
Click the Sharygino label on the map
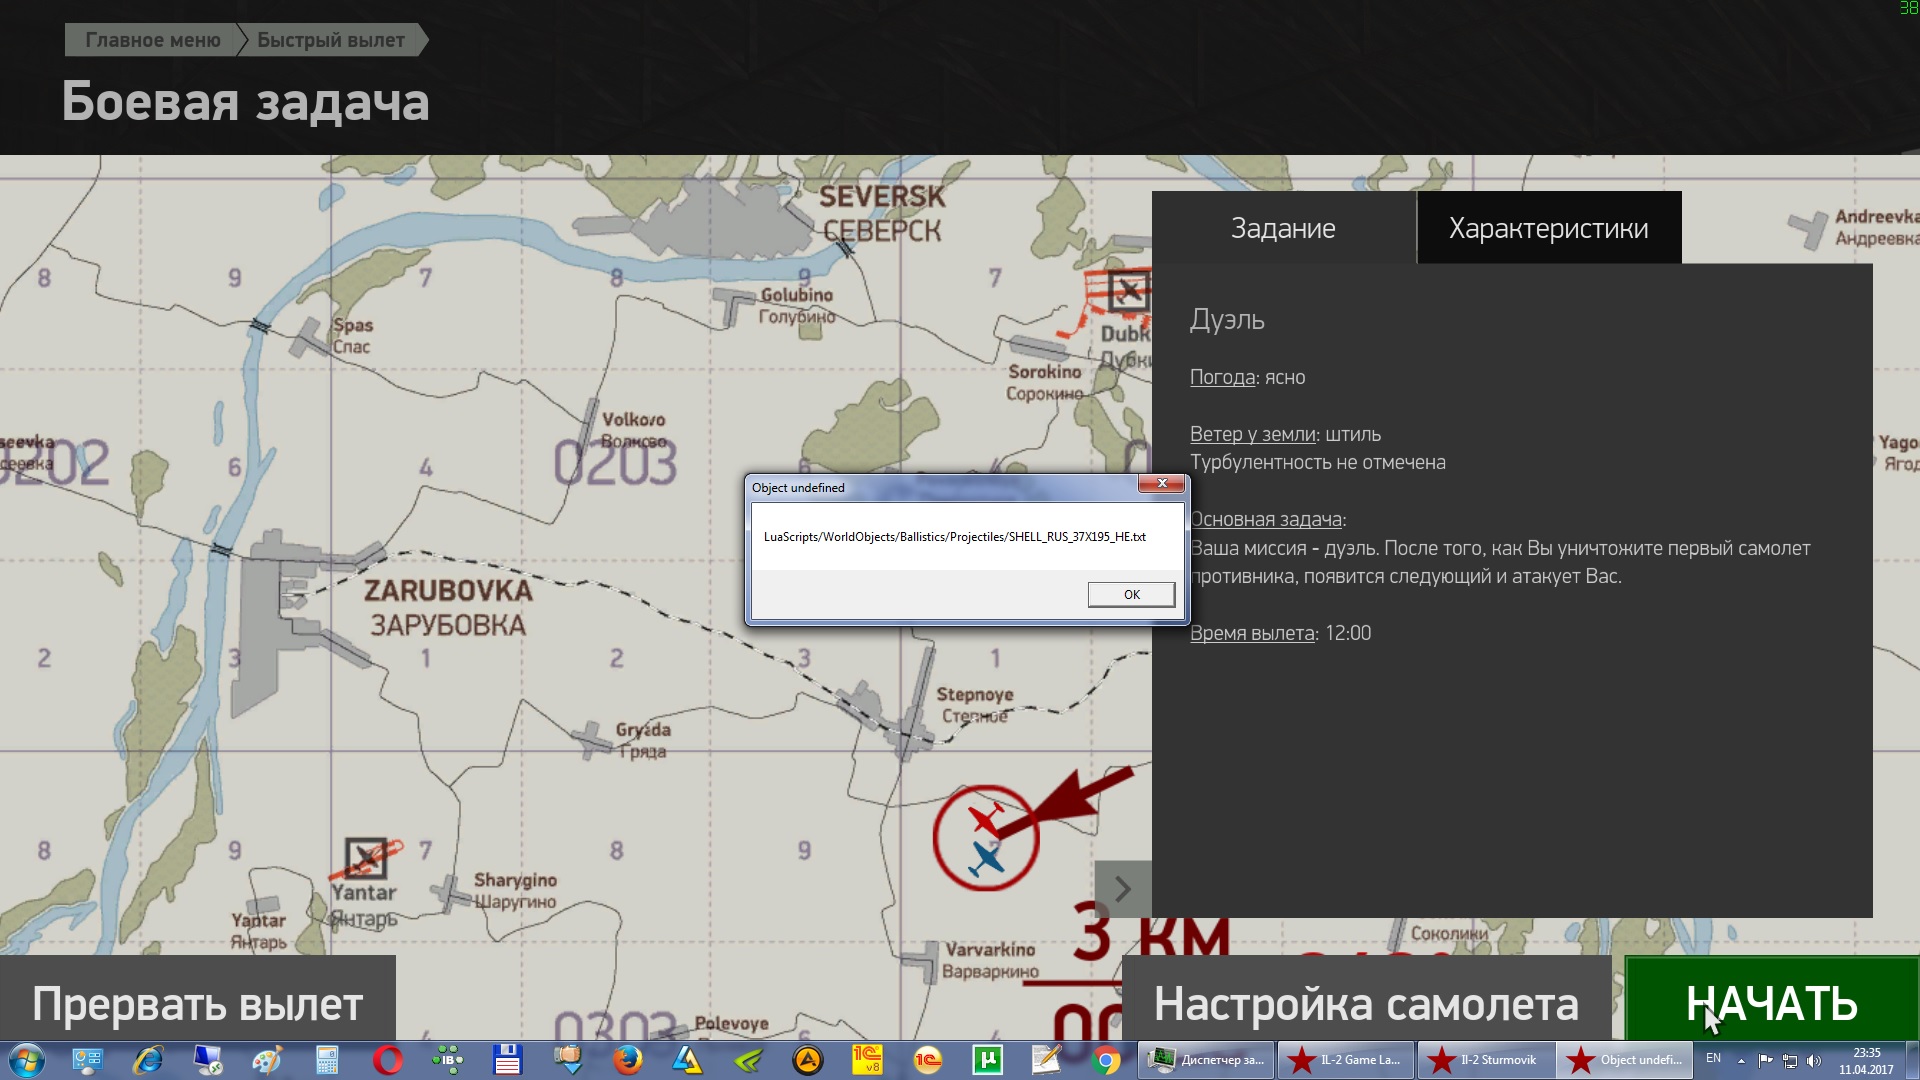(515, 880)
